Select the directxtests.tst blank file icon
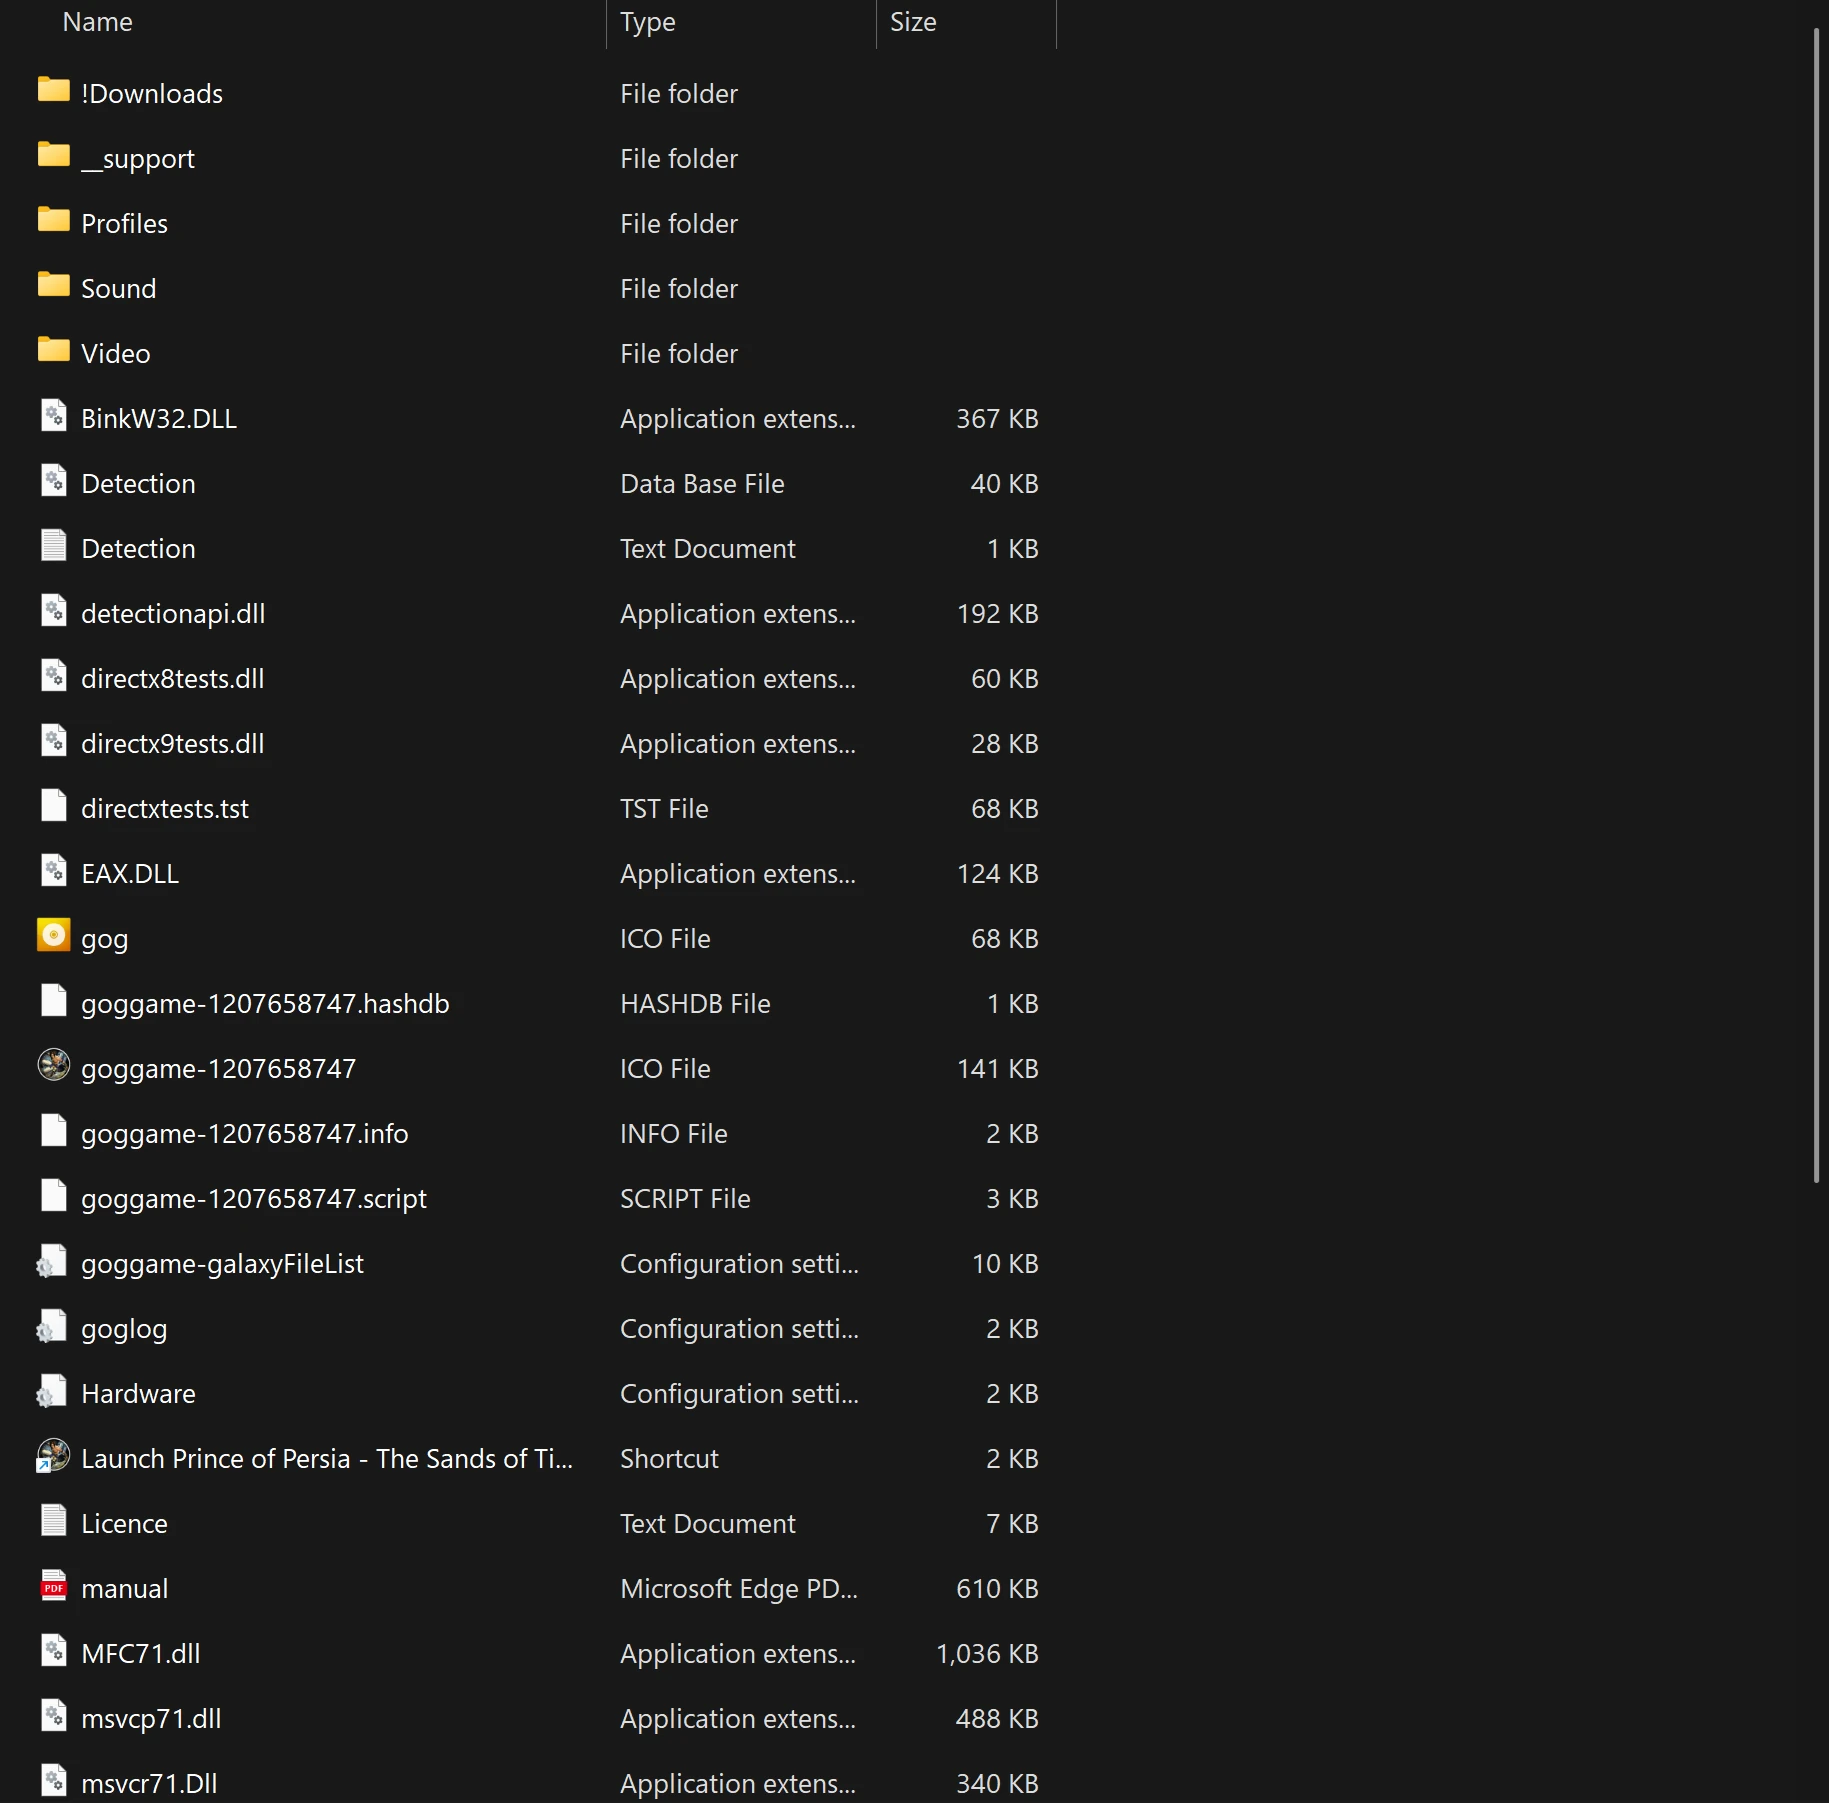1829x1803 pixels. [x=54, y=806]
